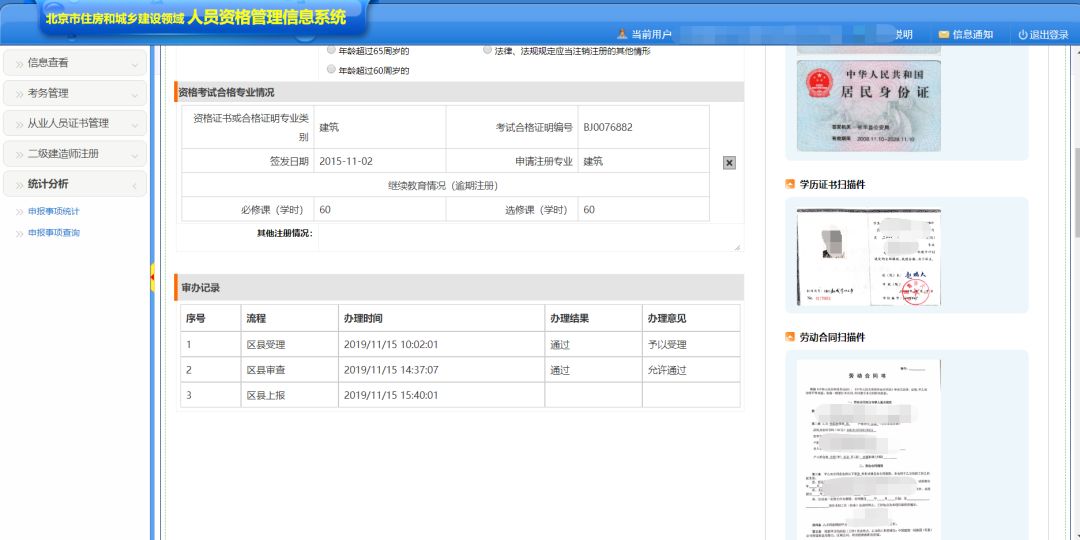Image resolution: width=1080 pixels, height=540 pixels.
Task: Click the current user person icon
Action: coord(622,35)
